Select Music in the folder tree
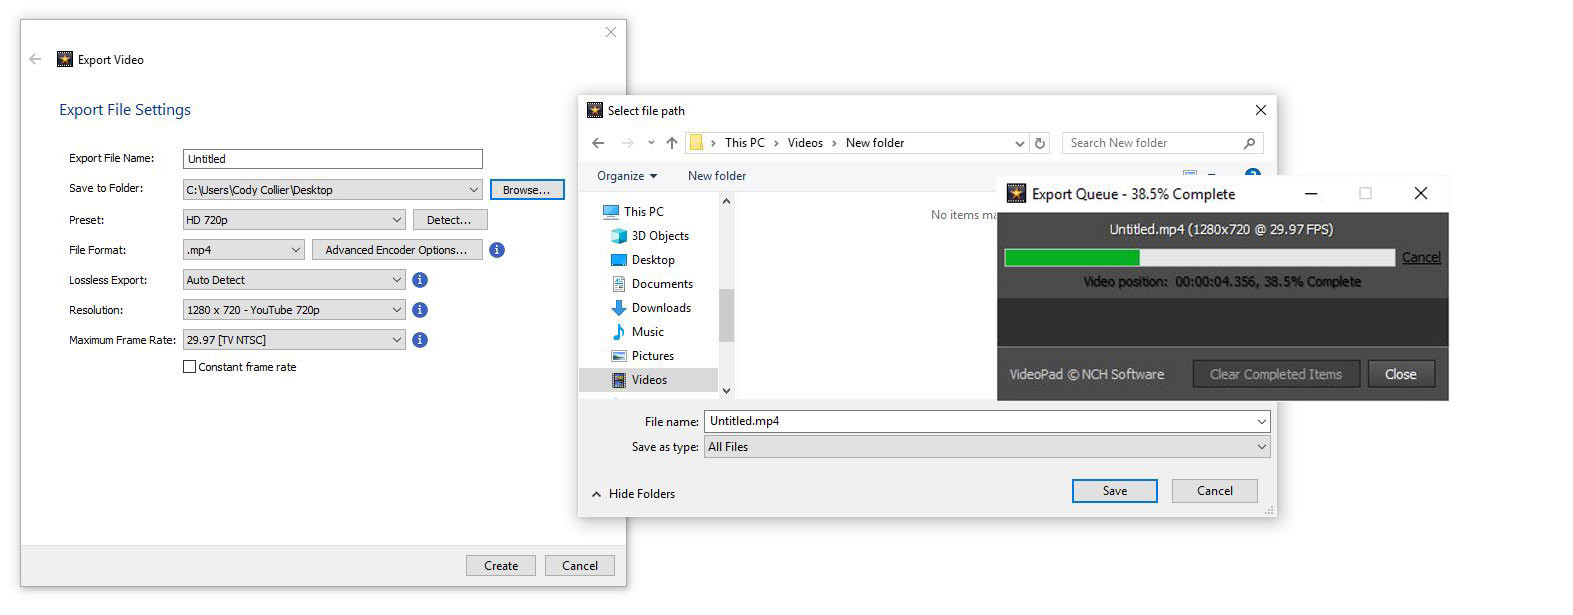The height and width of the screenshot is (615, 1573). [x=638, y=331]
